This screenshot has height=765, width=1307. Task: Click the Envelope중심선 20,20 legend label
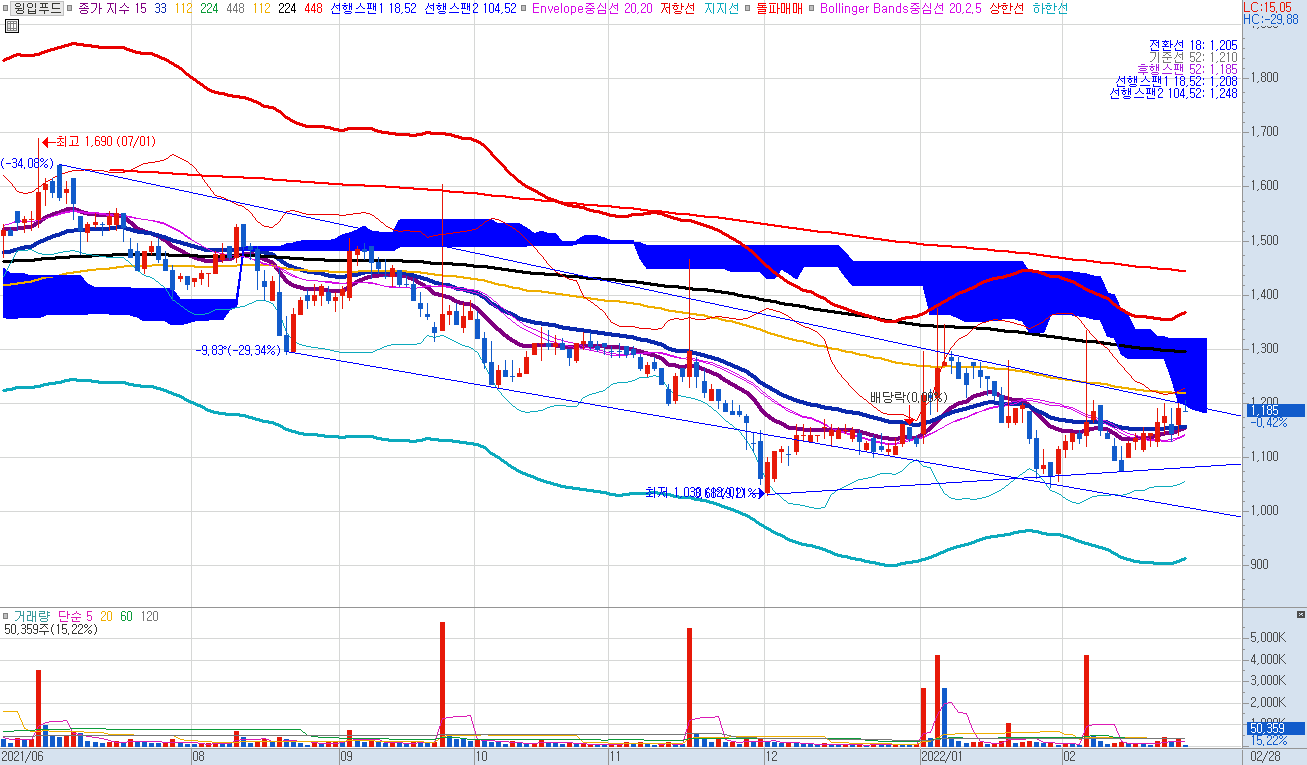[593, 8]
